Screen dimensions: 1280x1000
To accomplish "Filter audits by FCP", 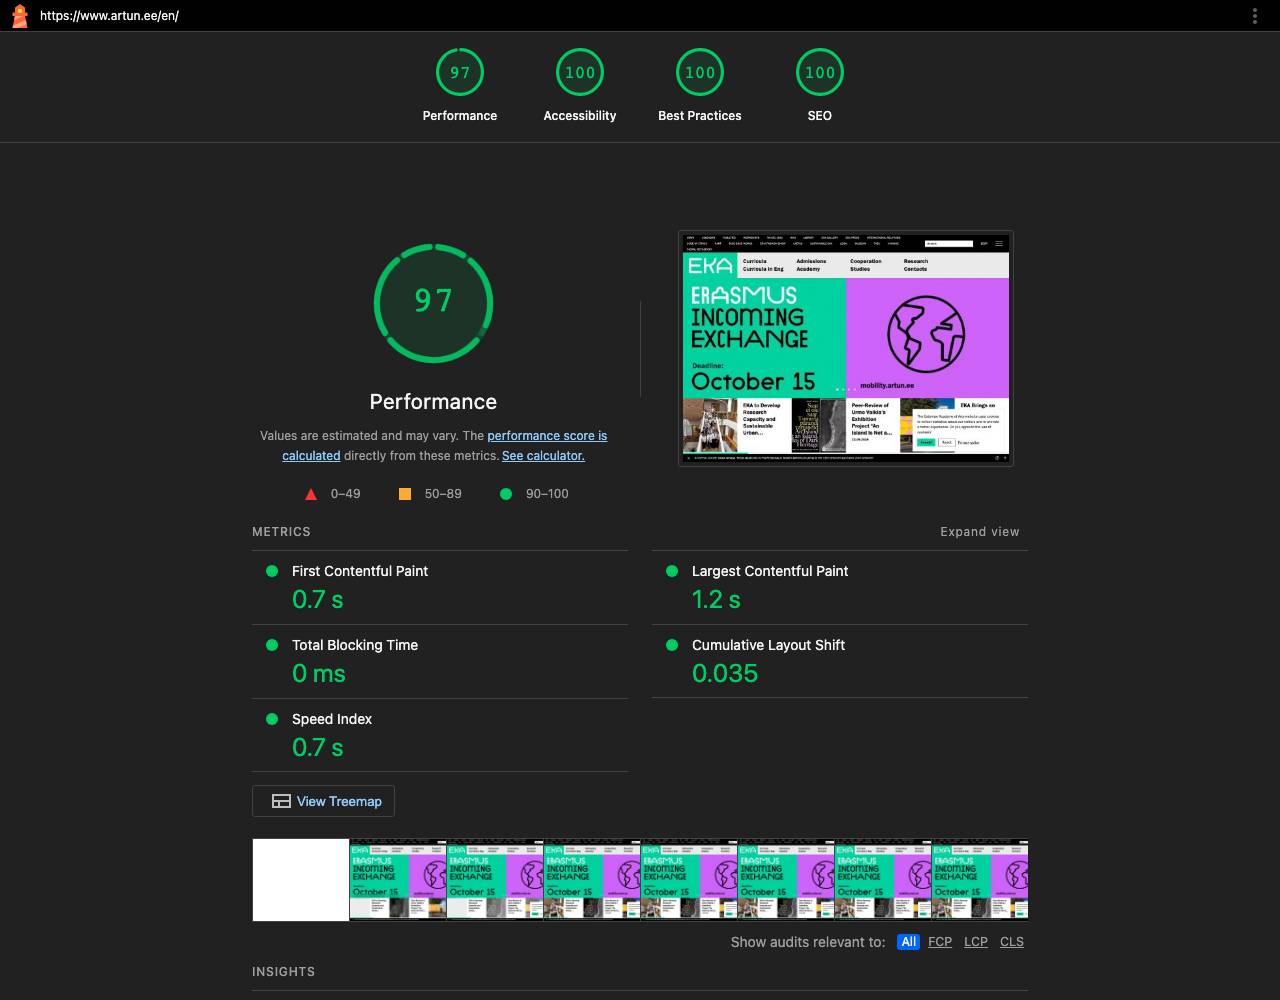I will click(x=940, y=942).
